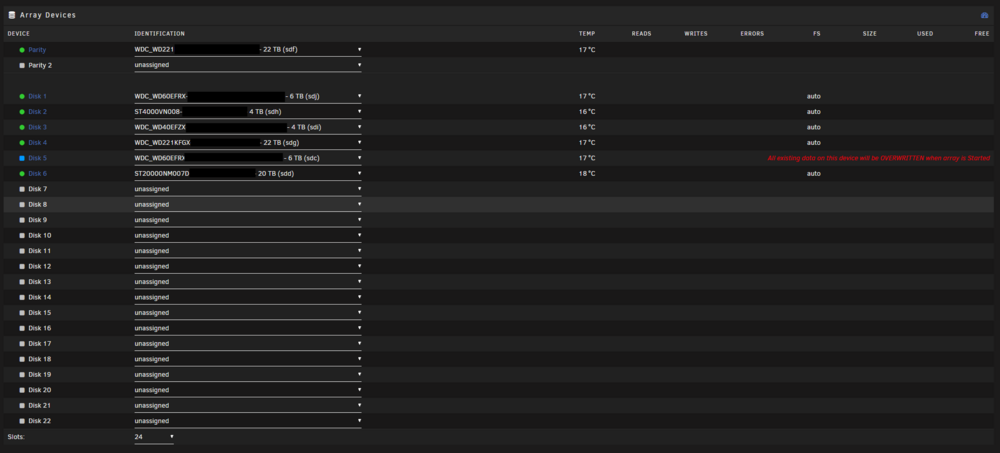Open the Parity device link
Screen dimensions: 1000x453
37,50
